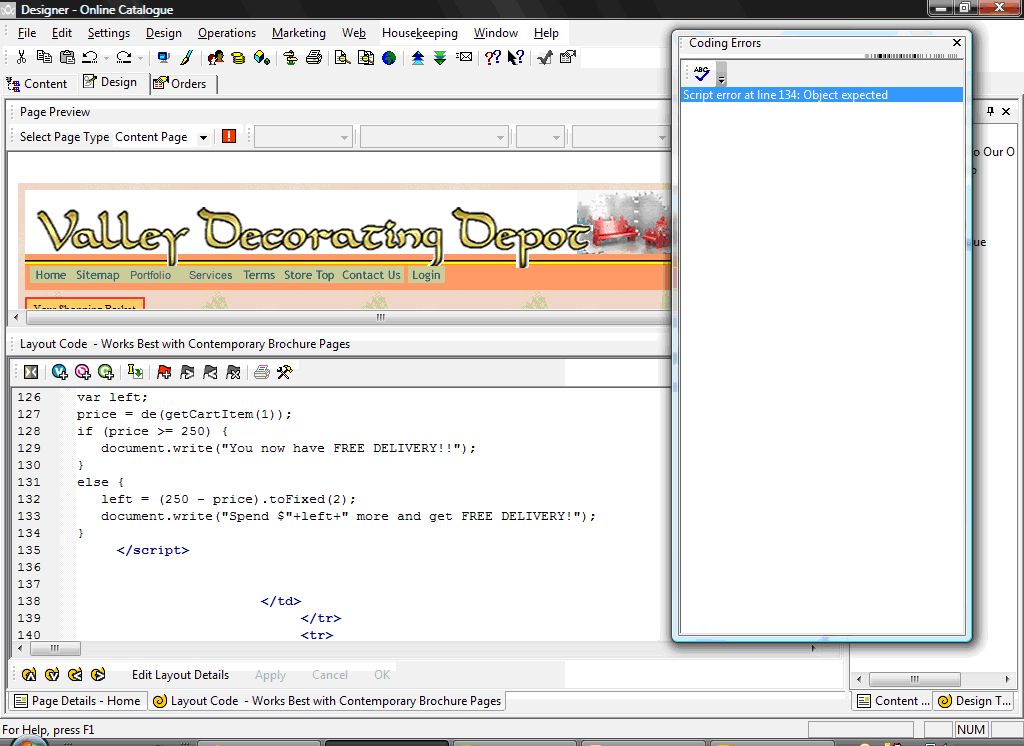Select the script error at line 134
The image size is (1024, 746).
tap(785, 95)
